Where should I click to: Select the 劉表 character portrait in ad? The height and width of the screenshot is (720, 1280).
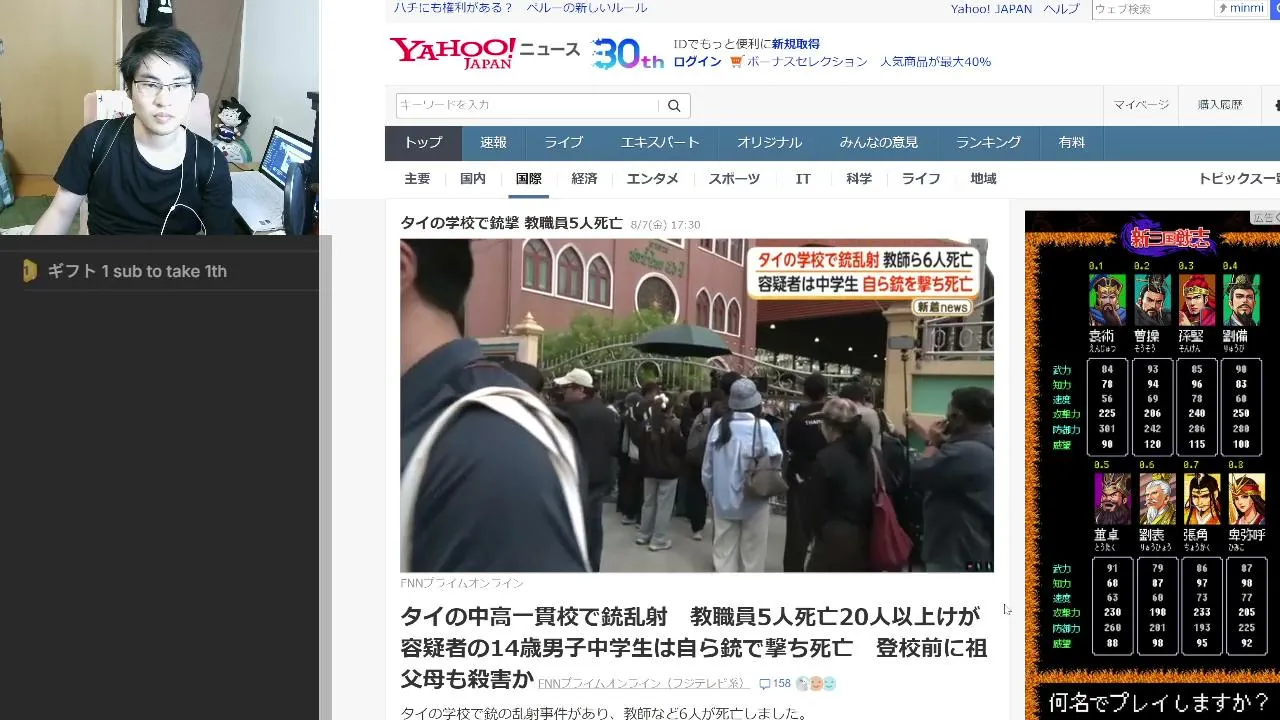pyautogui.click(x=1157, y=498)
